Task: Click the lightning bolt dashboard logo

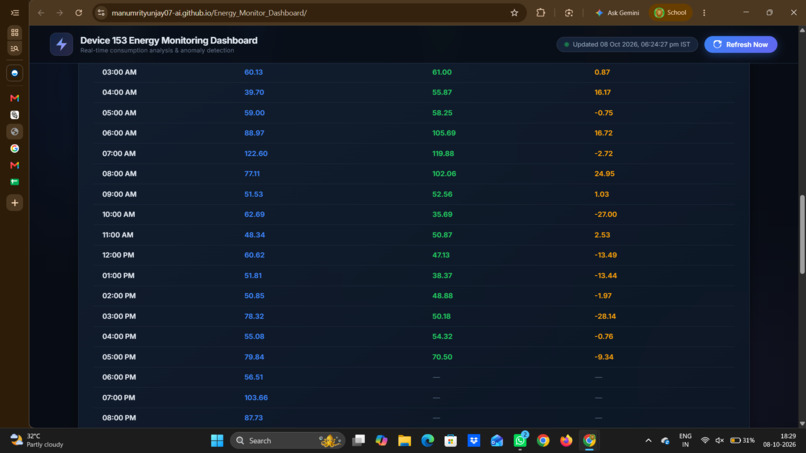Action: tap(61, 44)
